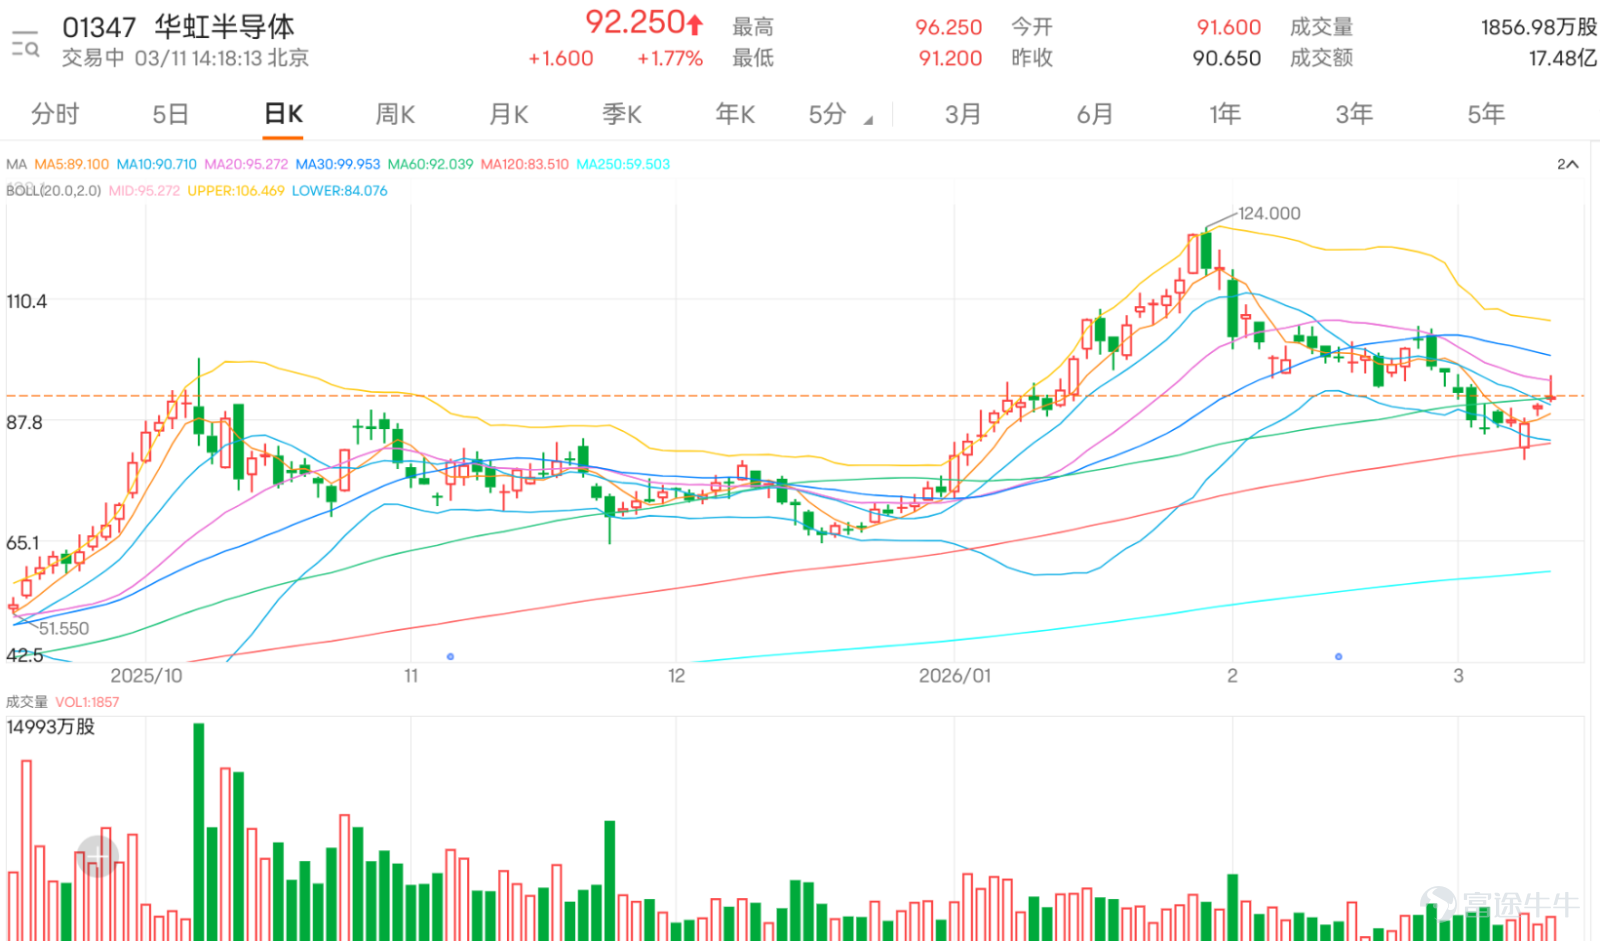This screenshot has width=1600, height=941.
Task: Click the LOWER:84.076 Bollinger value
Action: pos(339,190)
